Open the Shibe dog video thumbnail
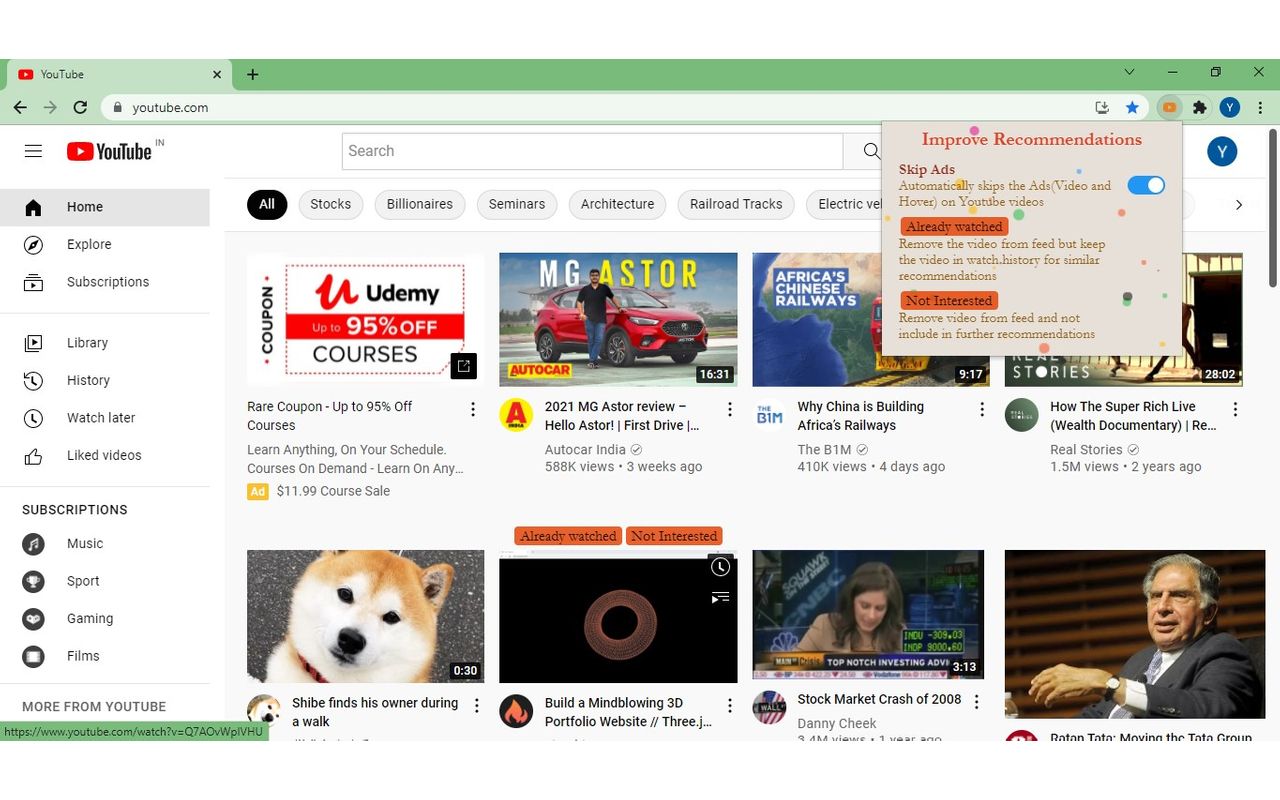The image size is (1280, 800). coord(365,616)
